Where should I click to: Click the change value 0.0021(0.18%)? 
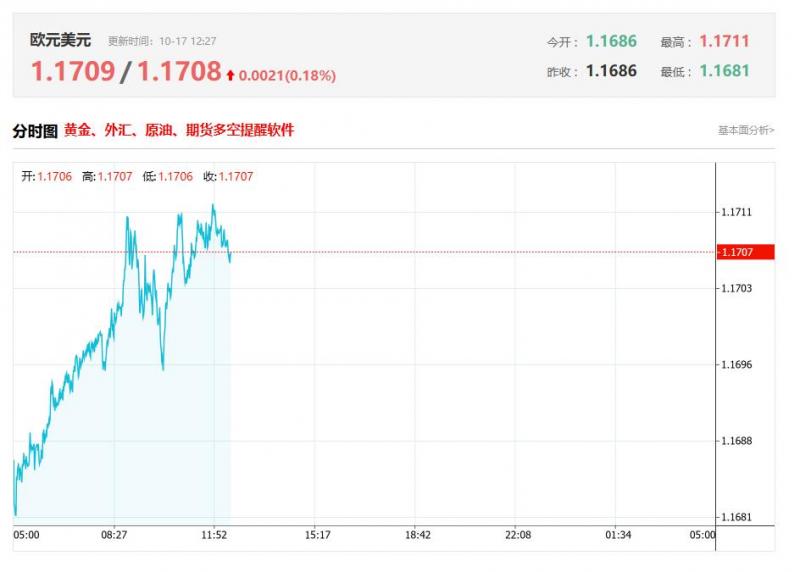click(287, 76)
